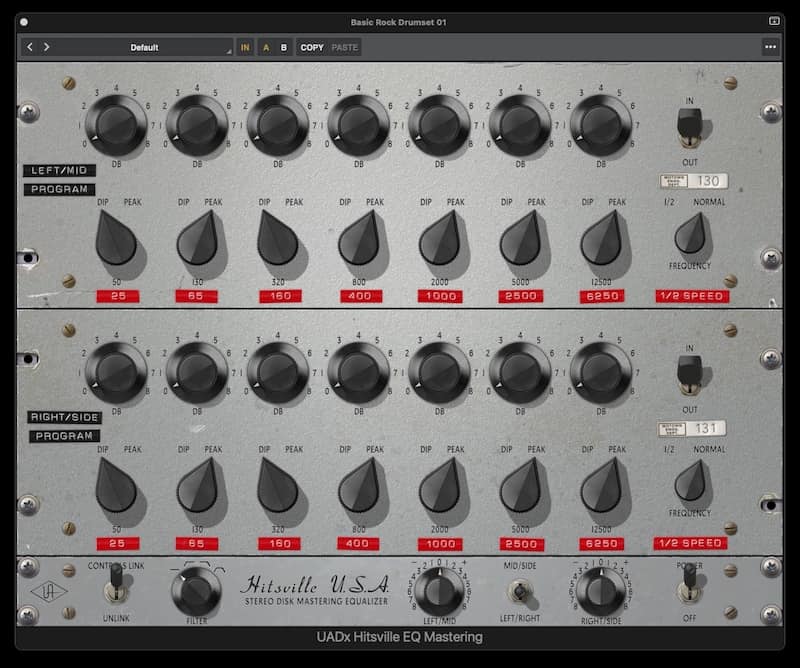Image resolution: width=800 pixels, height=668 pixels.
Task: Click Right/Side 12500 Hz DB gain knob
Action: coord(601,373)
